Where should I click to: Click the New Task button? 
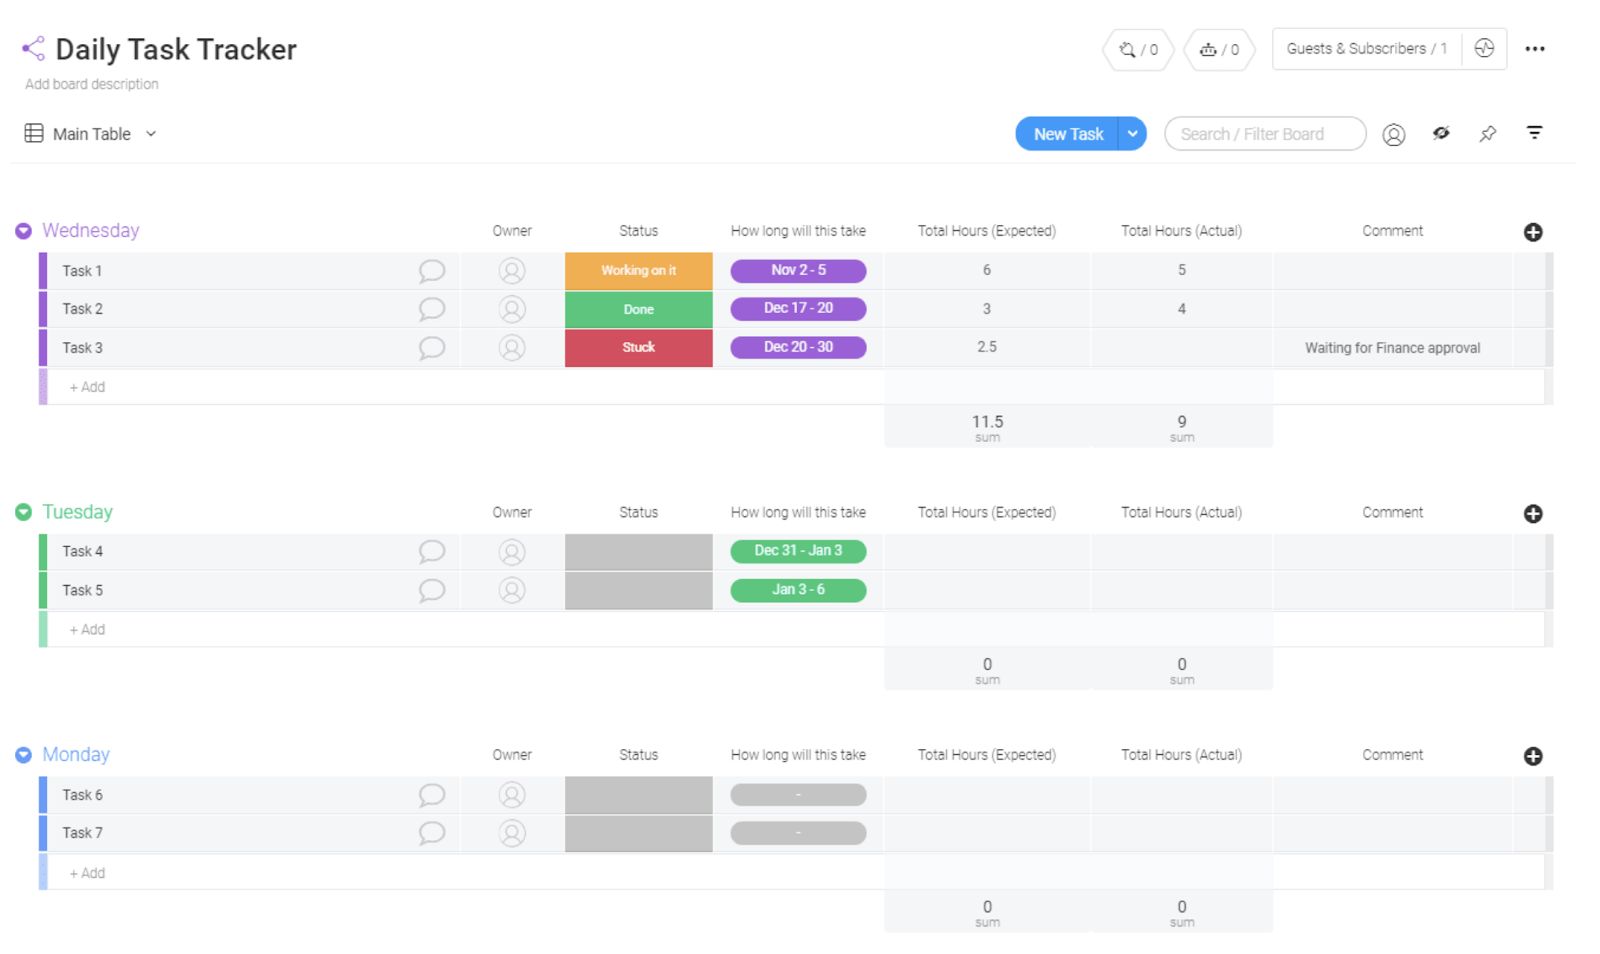pos(1068,133)
